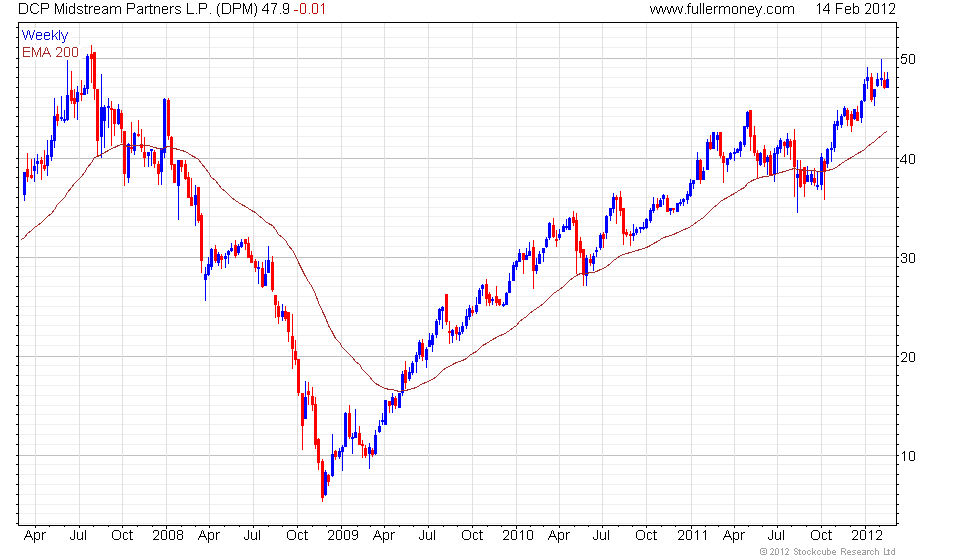
Task: Click the Oct label just before 2009
Action: pos(298,536)
